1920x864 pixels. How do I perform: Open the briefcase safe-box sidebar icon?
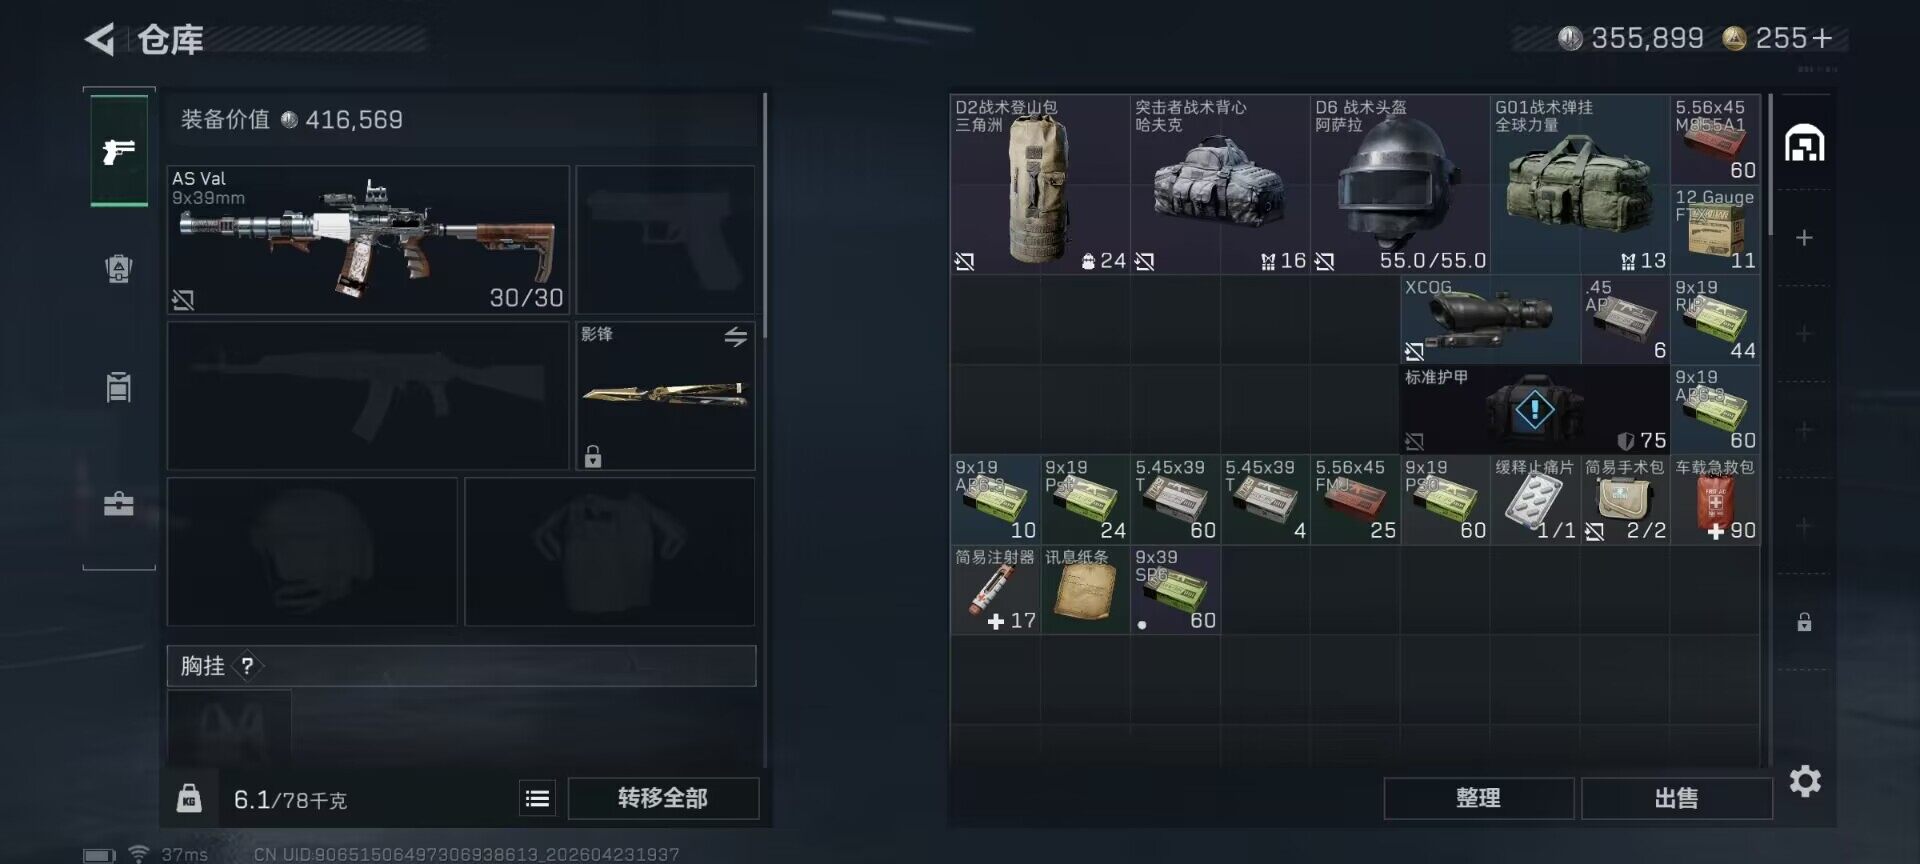(x=119, y=503)
